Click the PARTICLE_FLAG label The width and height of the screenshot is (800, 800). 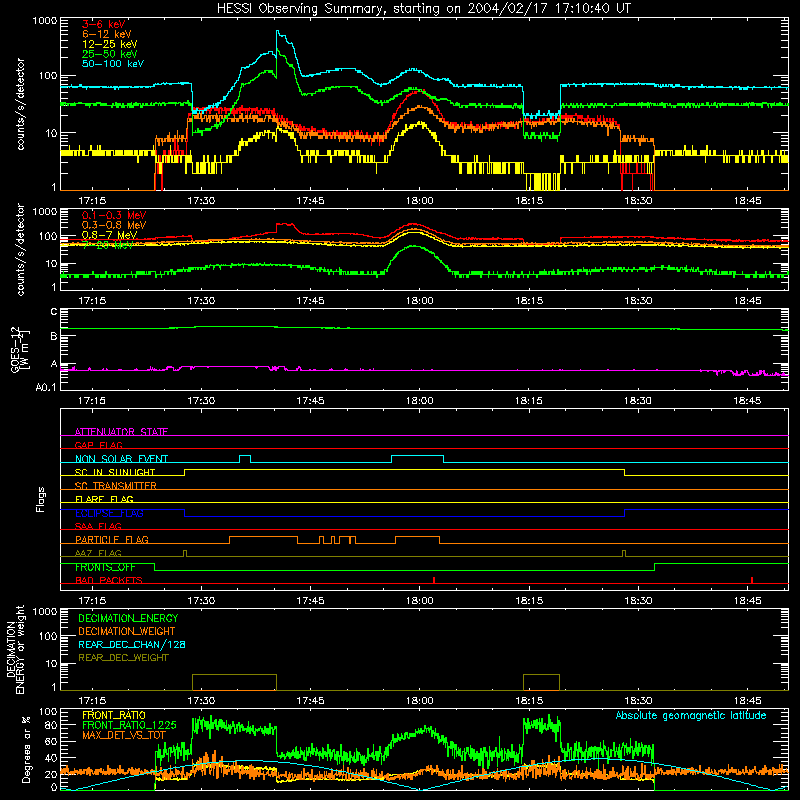point(112,540)
